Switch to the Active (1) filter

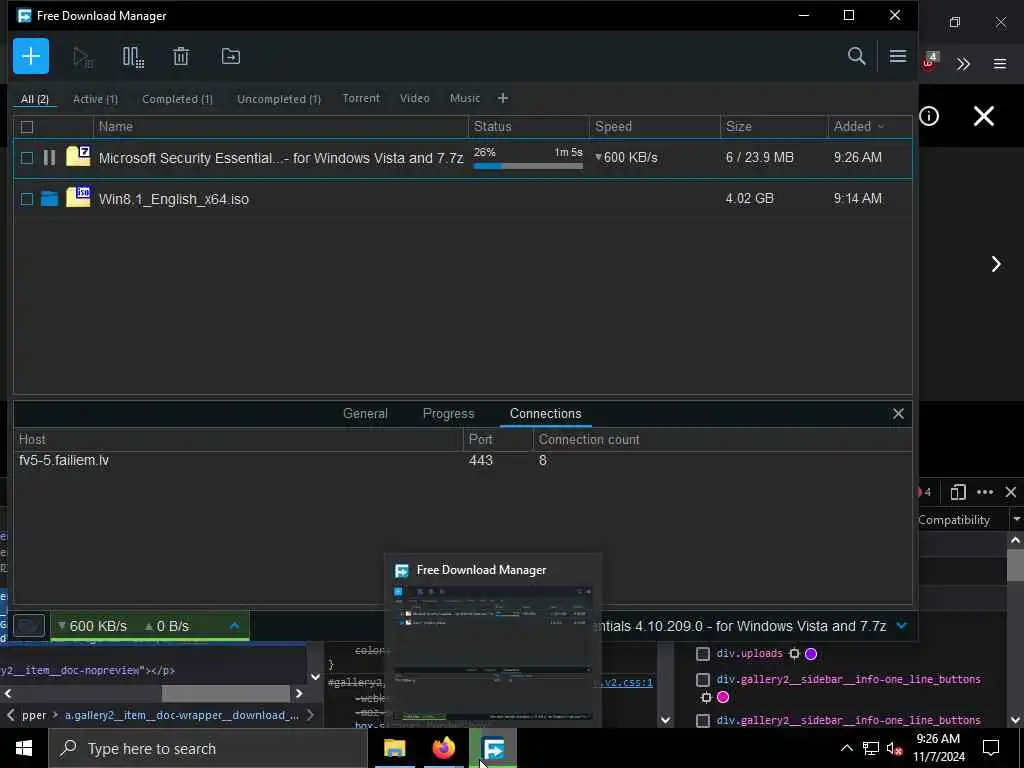click(95, 99)
